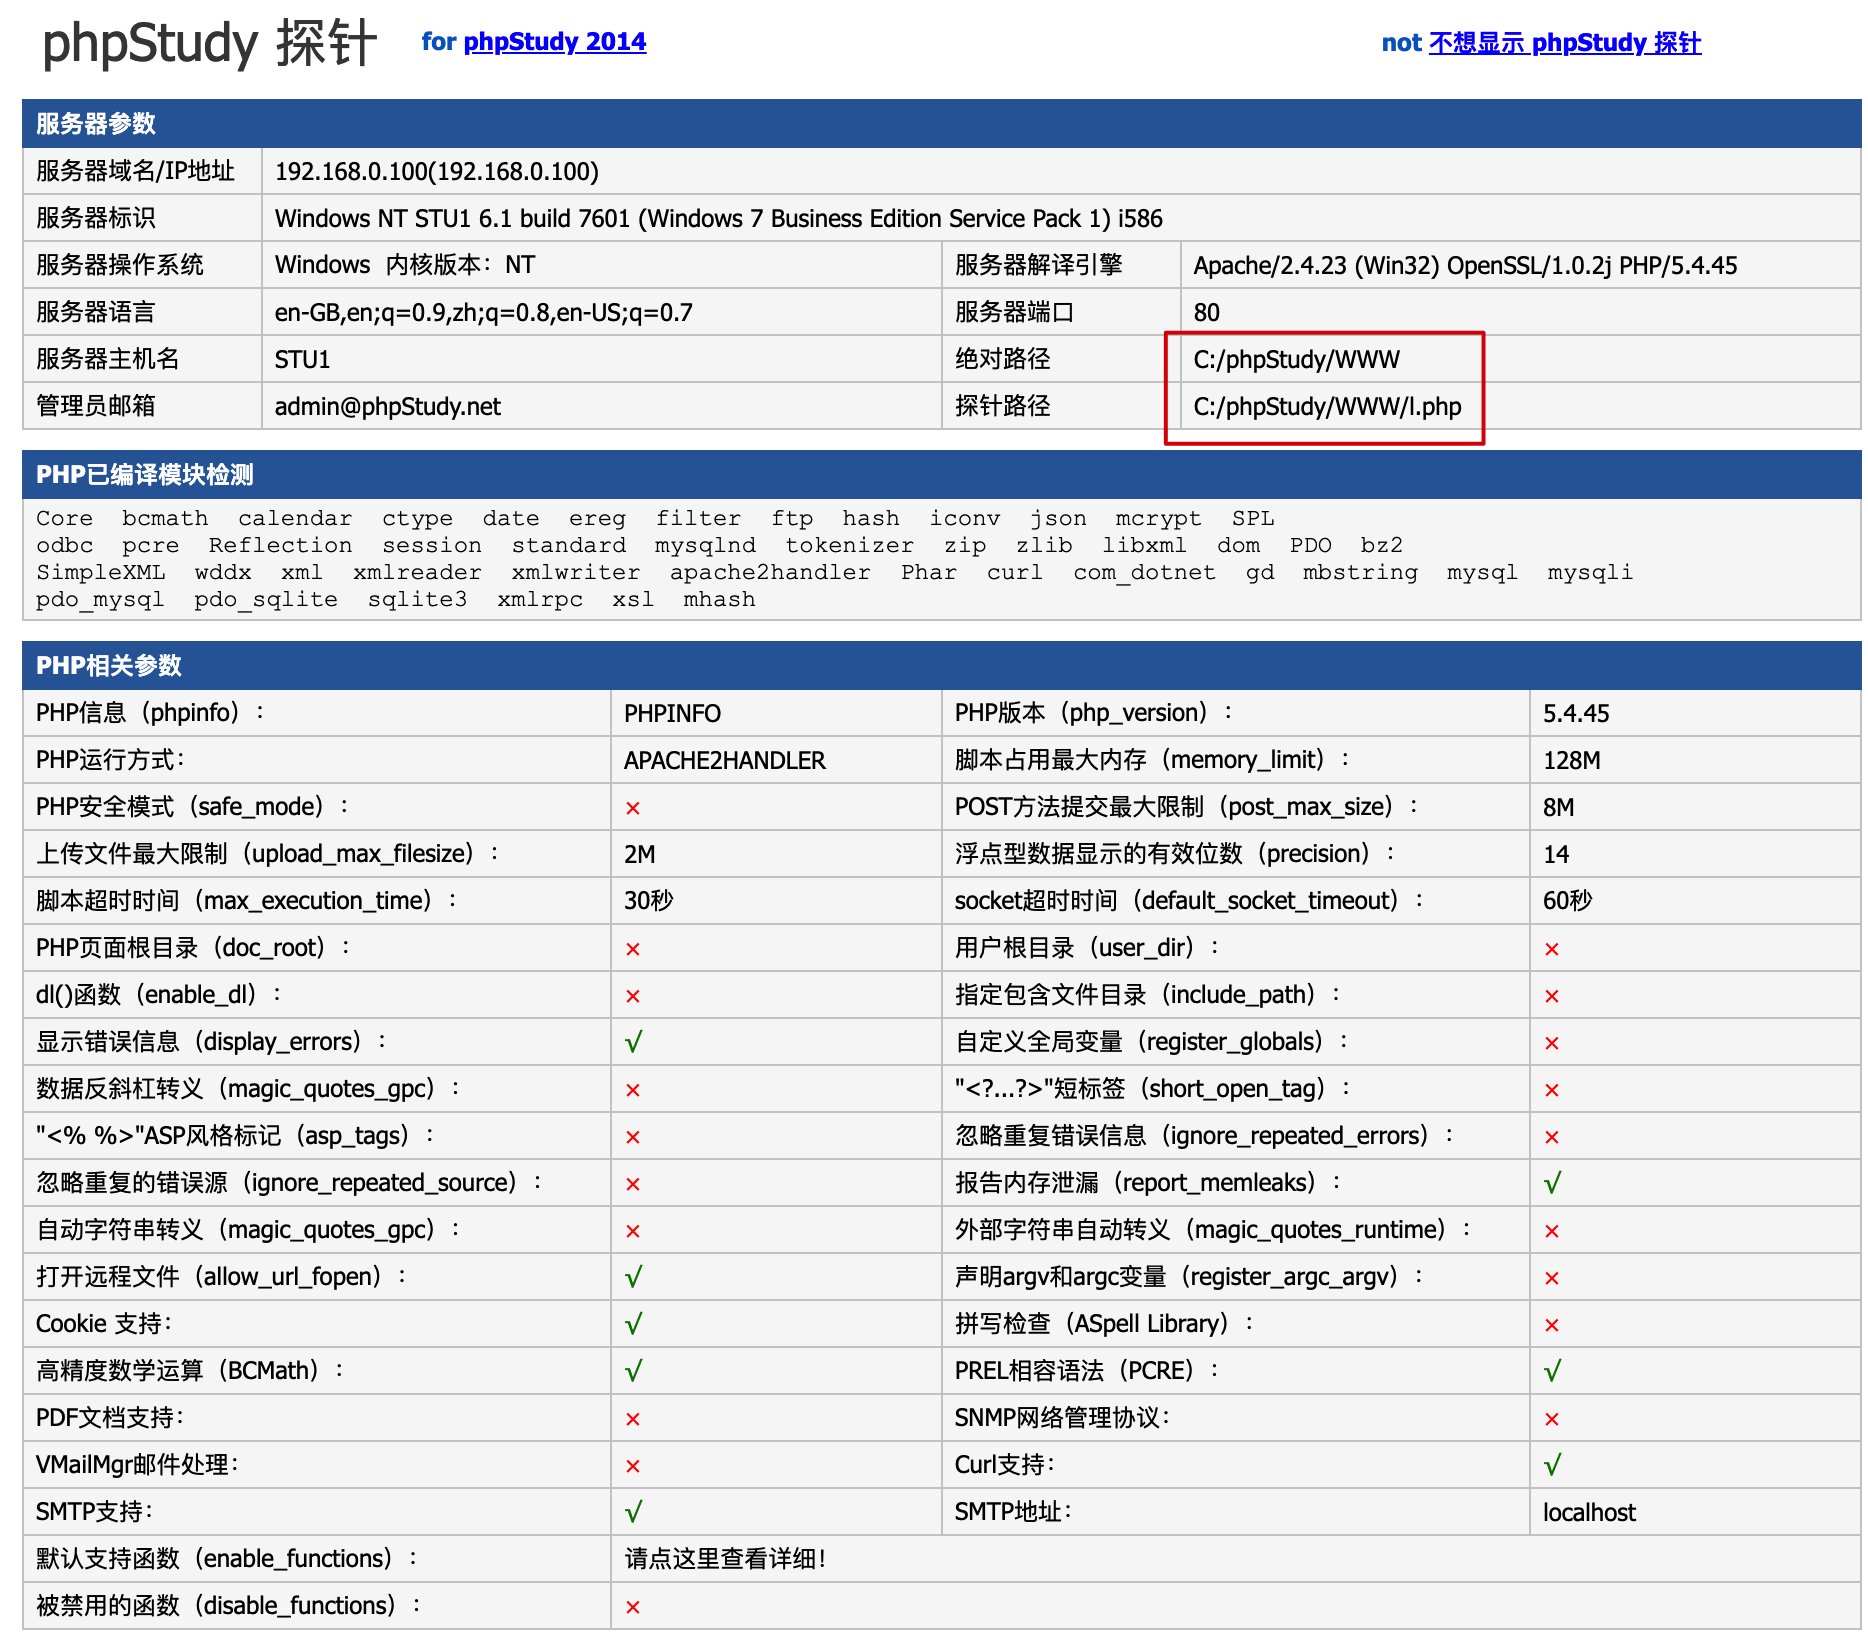Screen dimensions: 1868x1638
Task: Select the SimpleXML module name
Action: (x=101, y=572)
